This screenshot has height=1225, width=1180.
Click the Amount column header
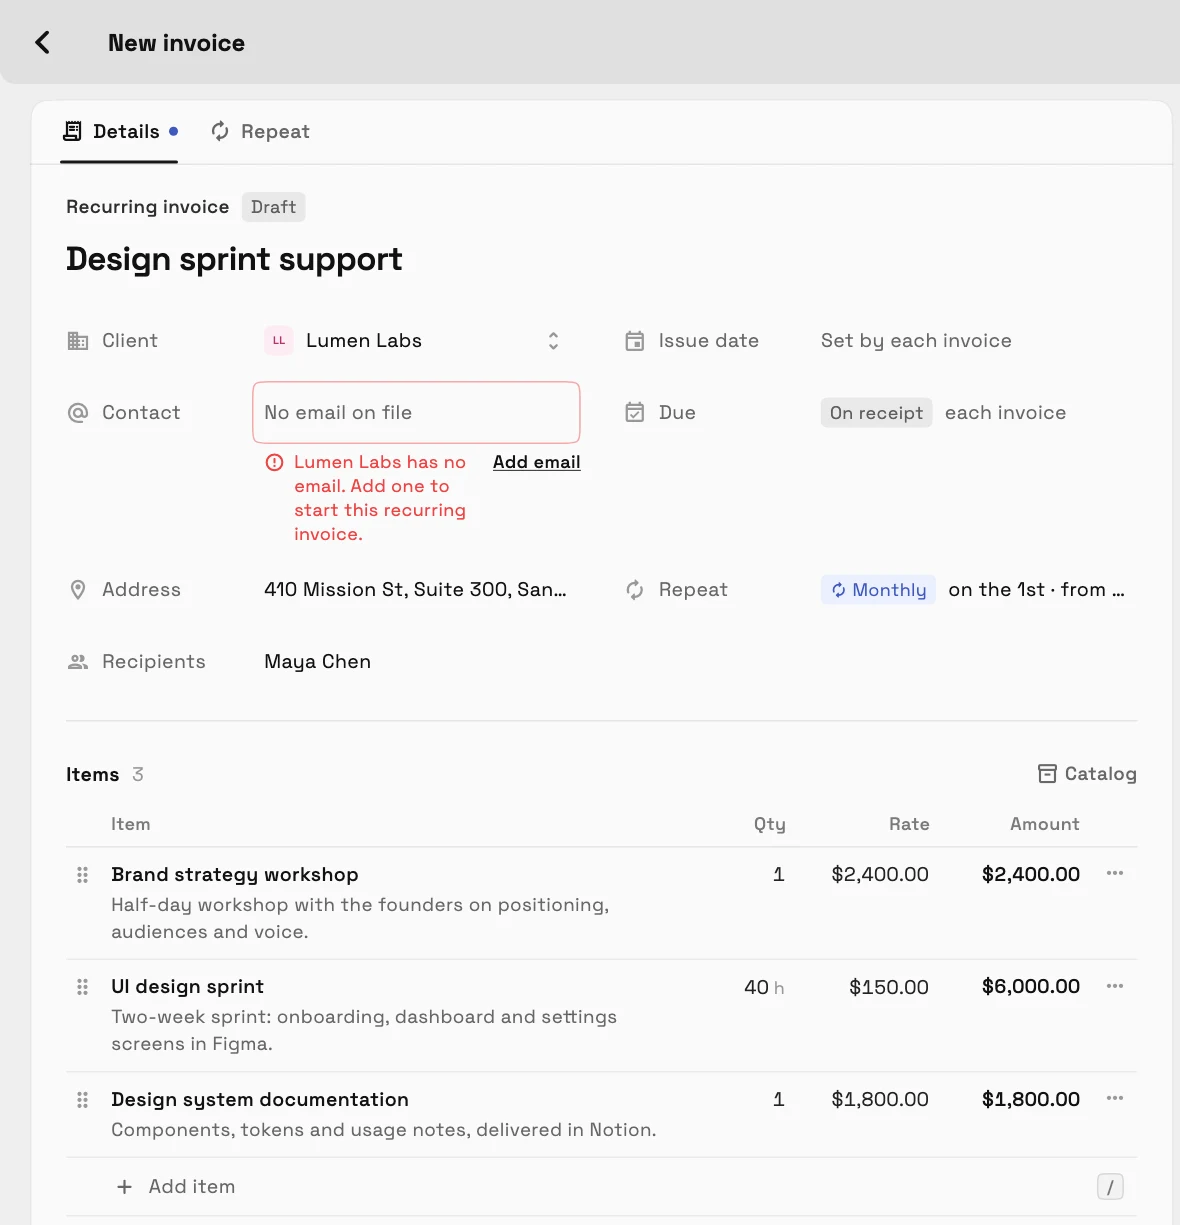pos(1045,824)
